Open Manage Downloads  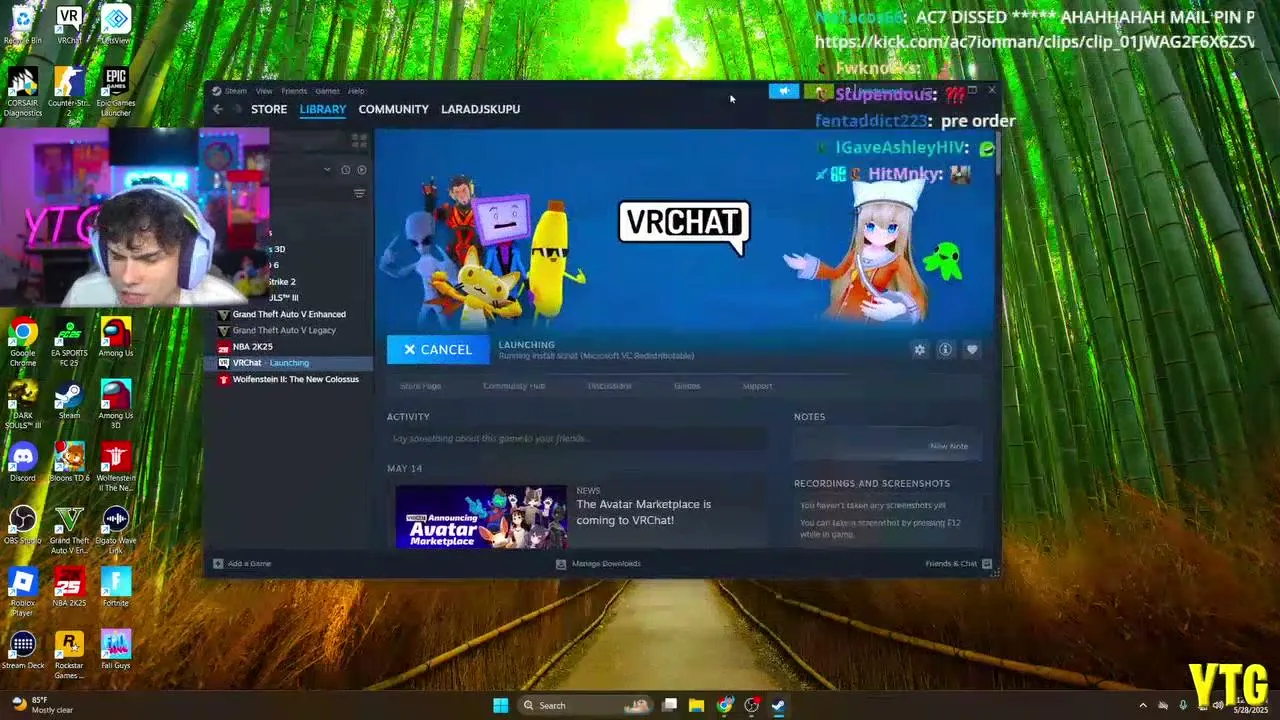599,564
